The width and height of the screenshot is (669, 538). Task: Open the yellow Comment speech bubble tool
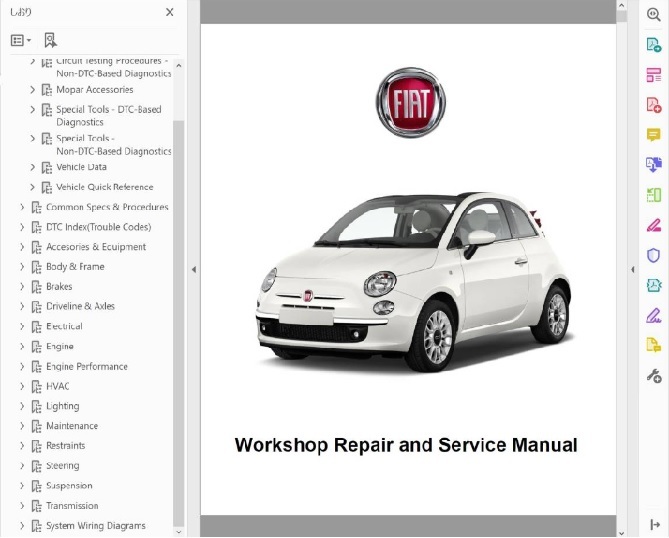[654, 135]
